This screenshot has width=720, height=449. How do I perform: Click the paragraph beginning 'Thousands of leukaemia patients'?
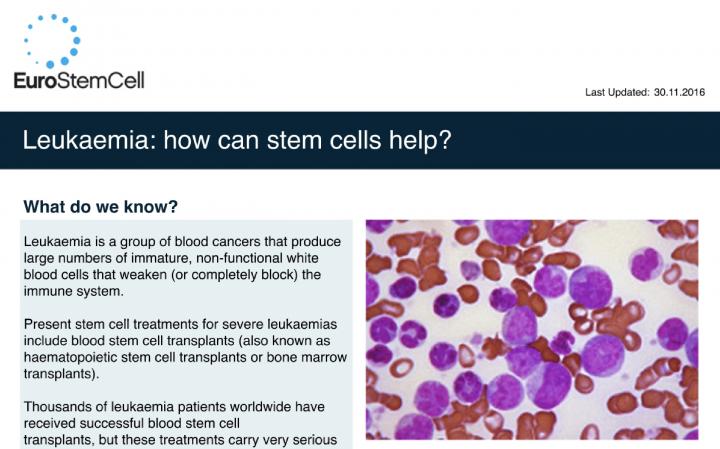(180, 423)
